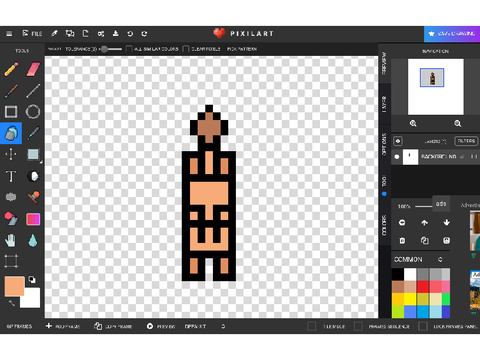Zoom out with navigation magnifier minus
This screenshot has height=360, width=480.
(x=458, y=124)
